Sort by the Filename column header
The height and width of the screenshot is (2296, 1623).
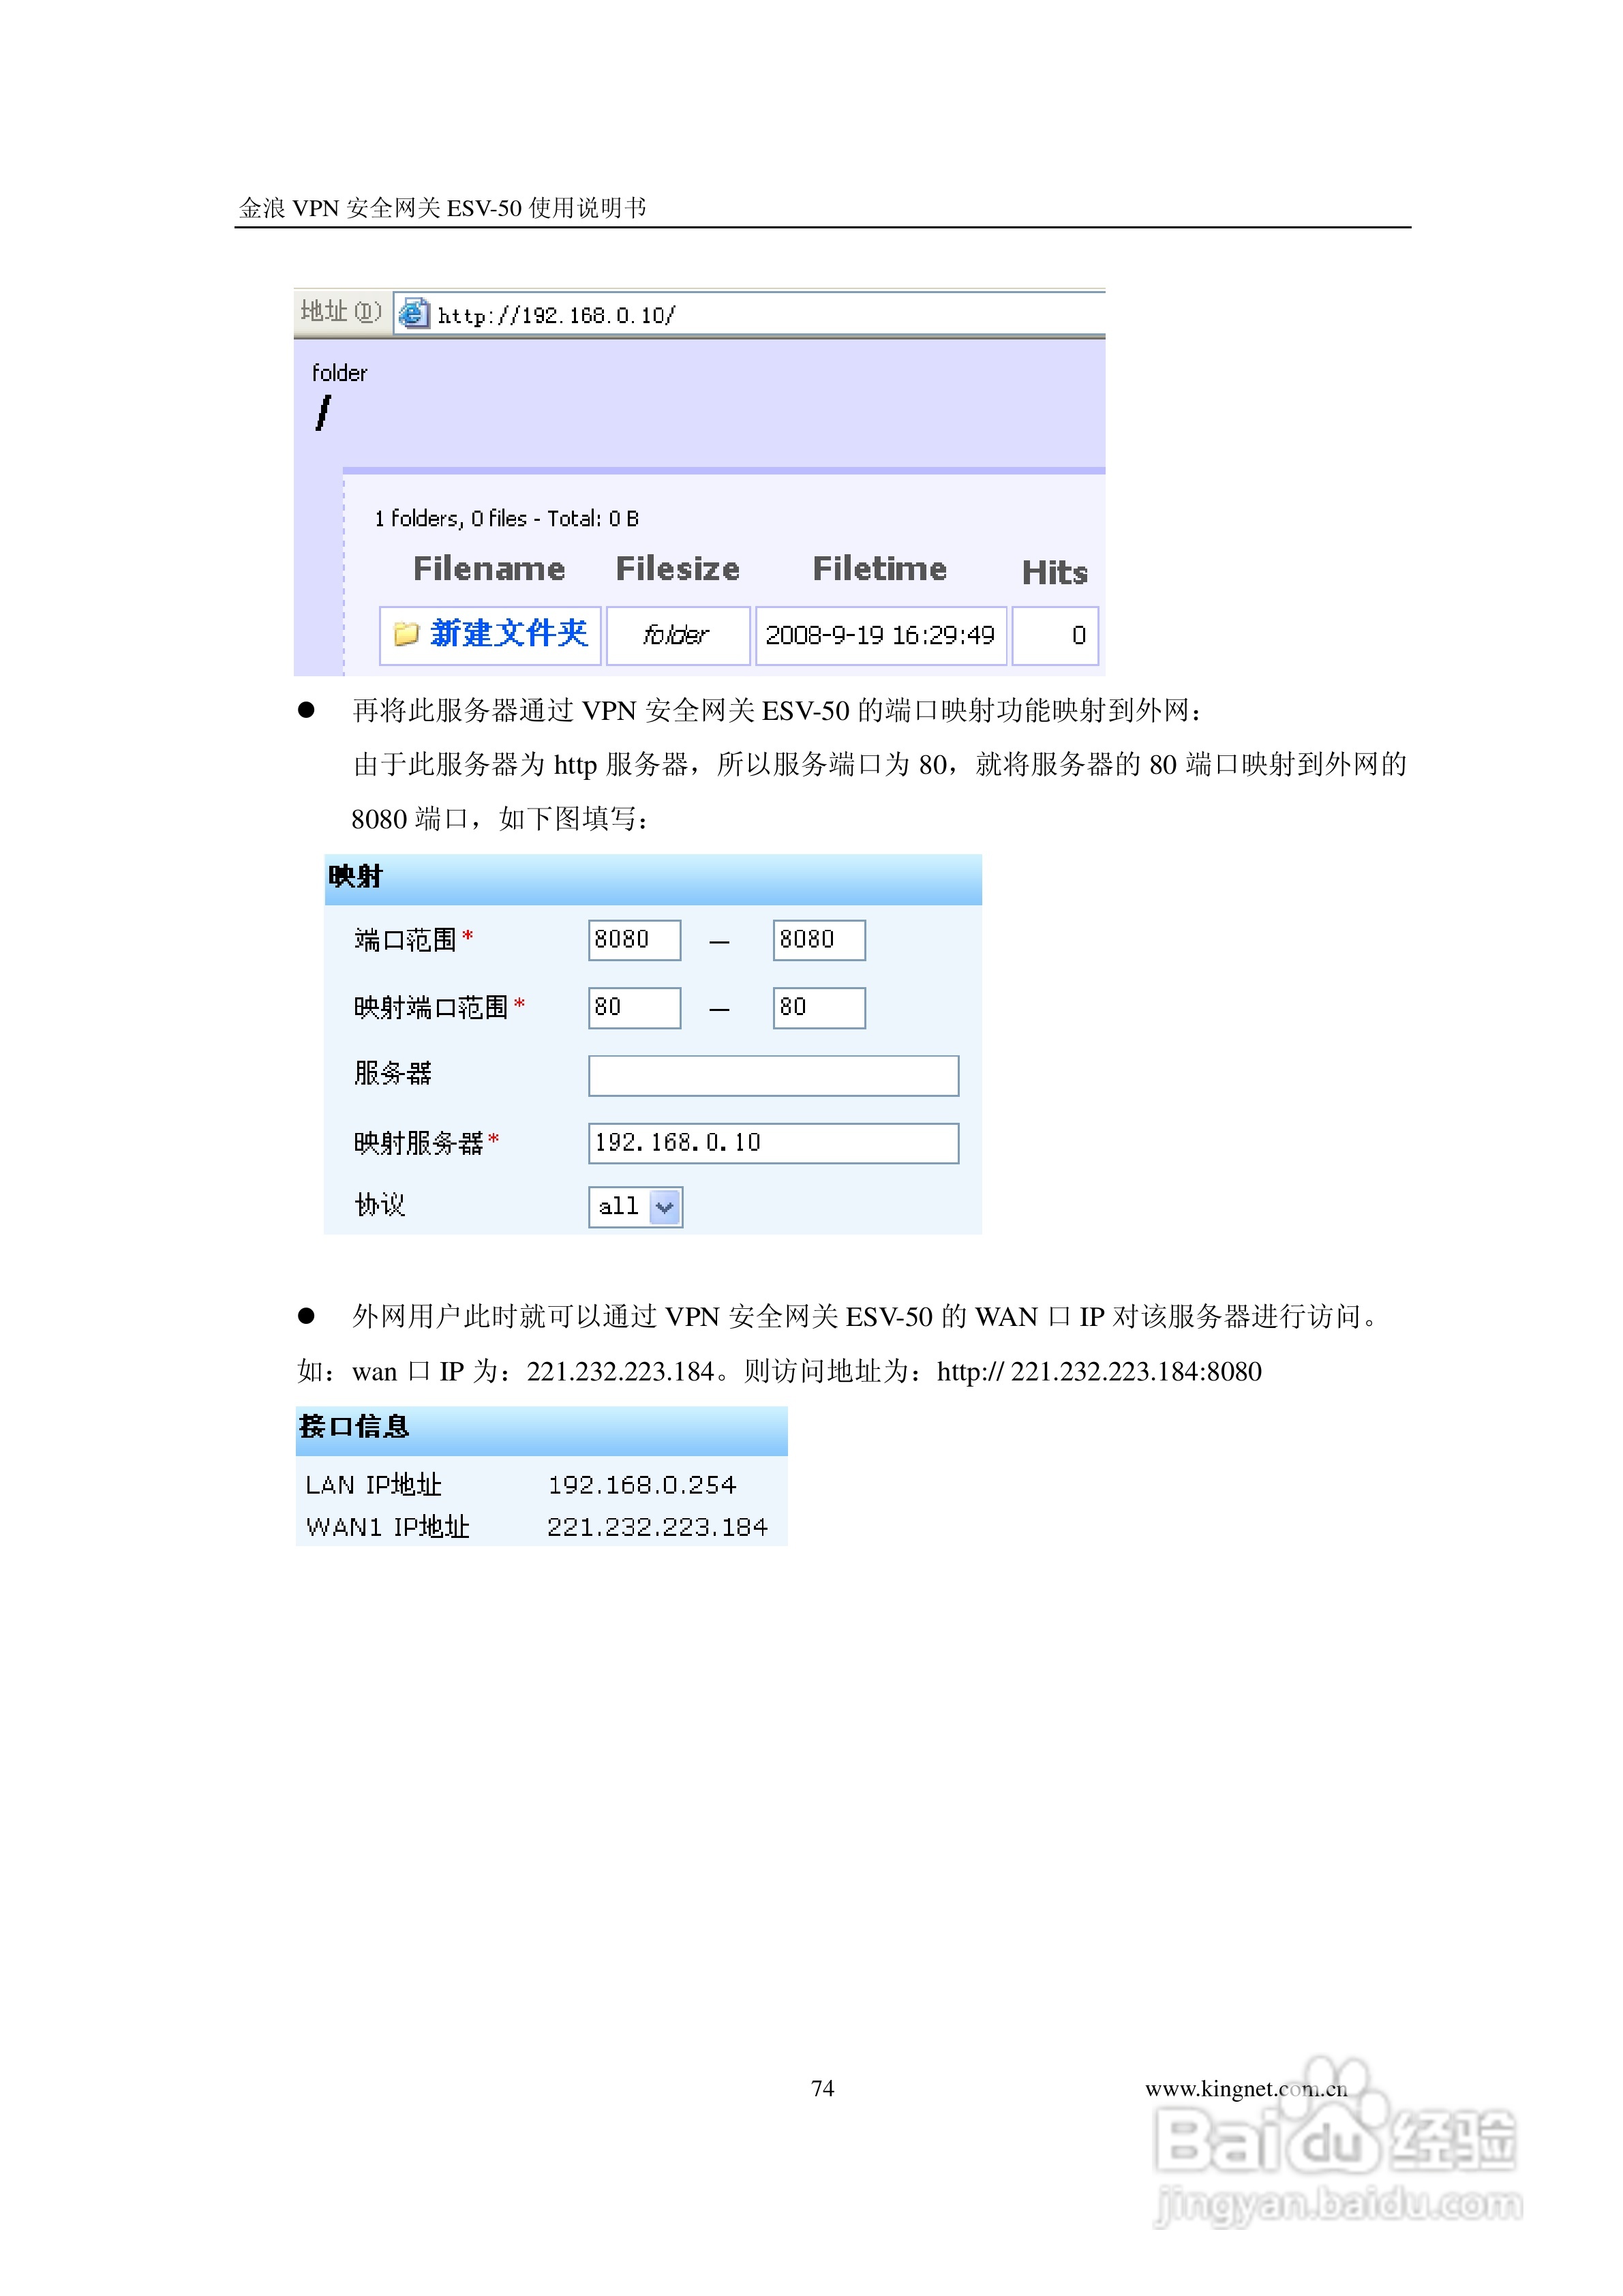tap(489, 567)
